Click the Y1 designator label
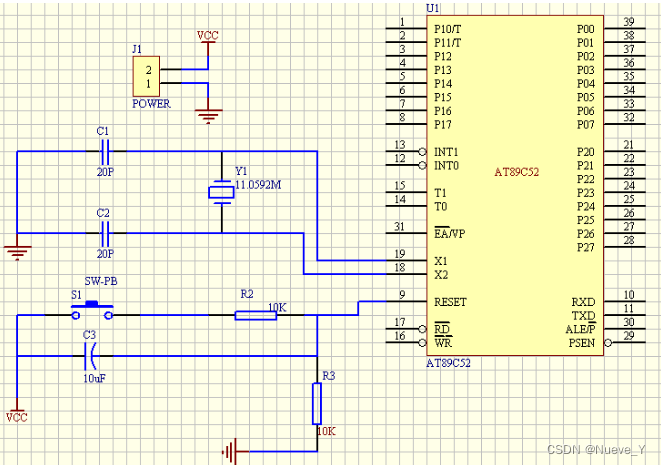 pos(241,171)
